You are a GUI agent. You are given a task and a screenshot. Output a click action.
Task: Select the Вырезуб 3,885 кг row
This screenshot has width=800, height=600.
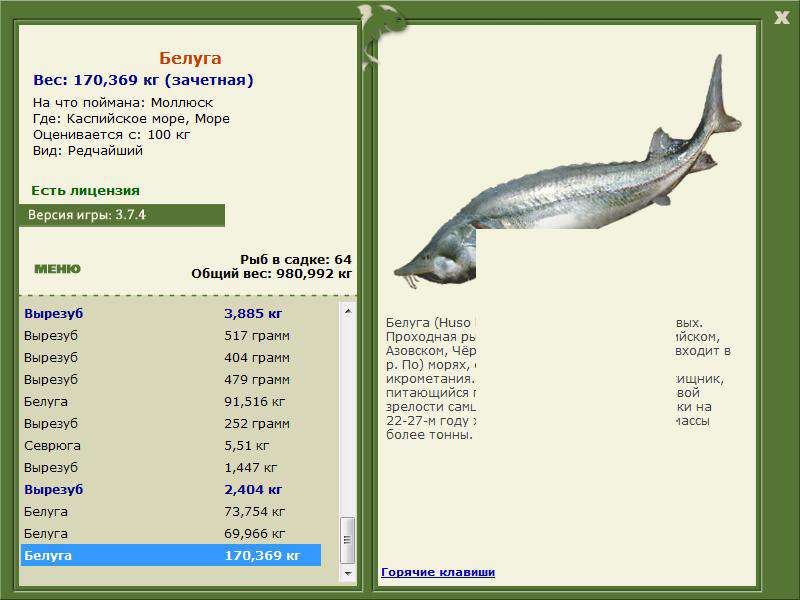point(171,313)
